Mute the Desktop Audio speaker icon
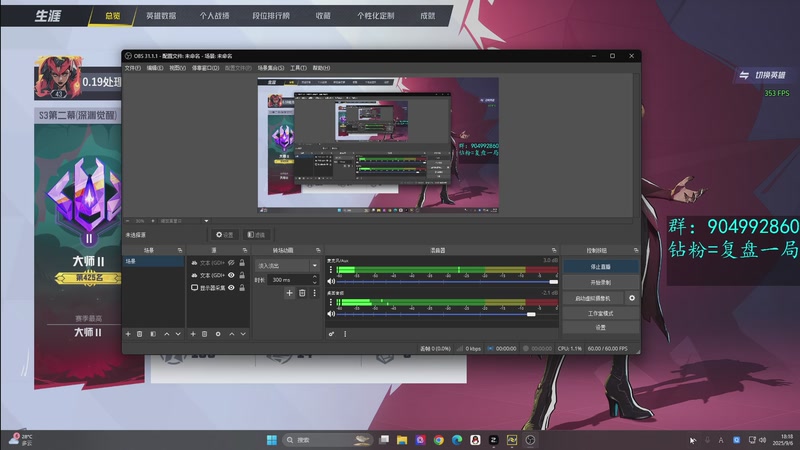 click(331, 314)
